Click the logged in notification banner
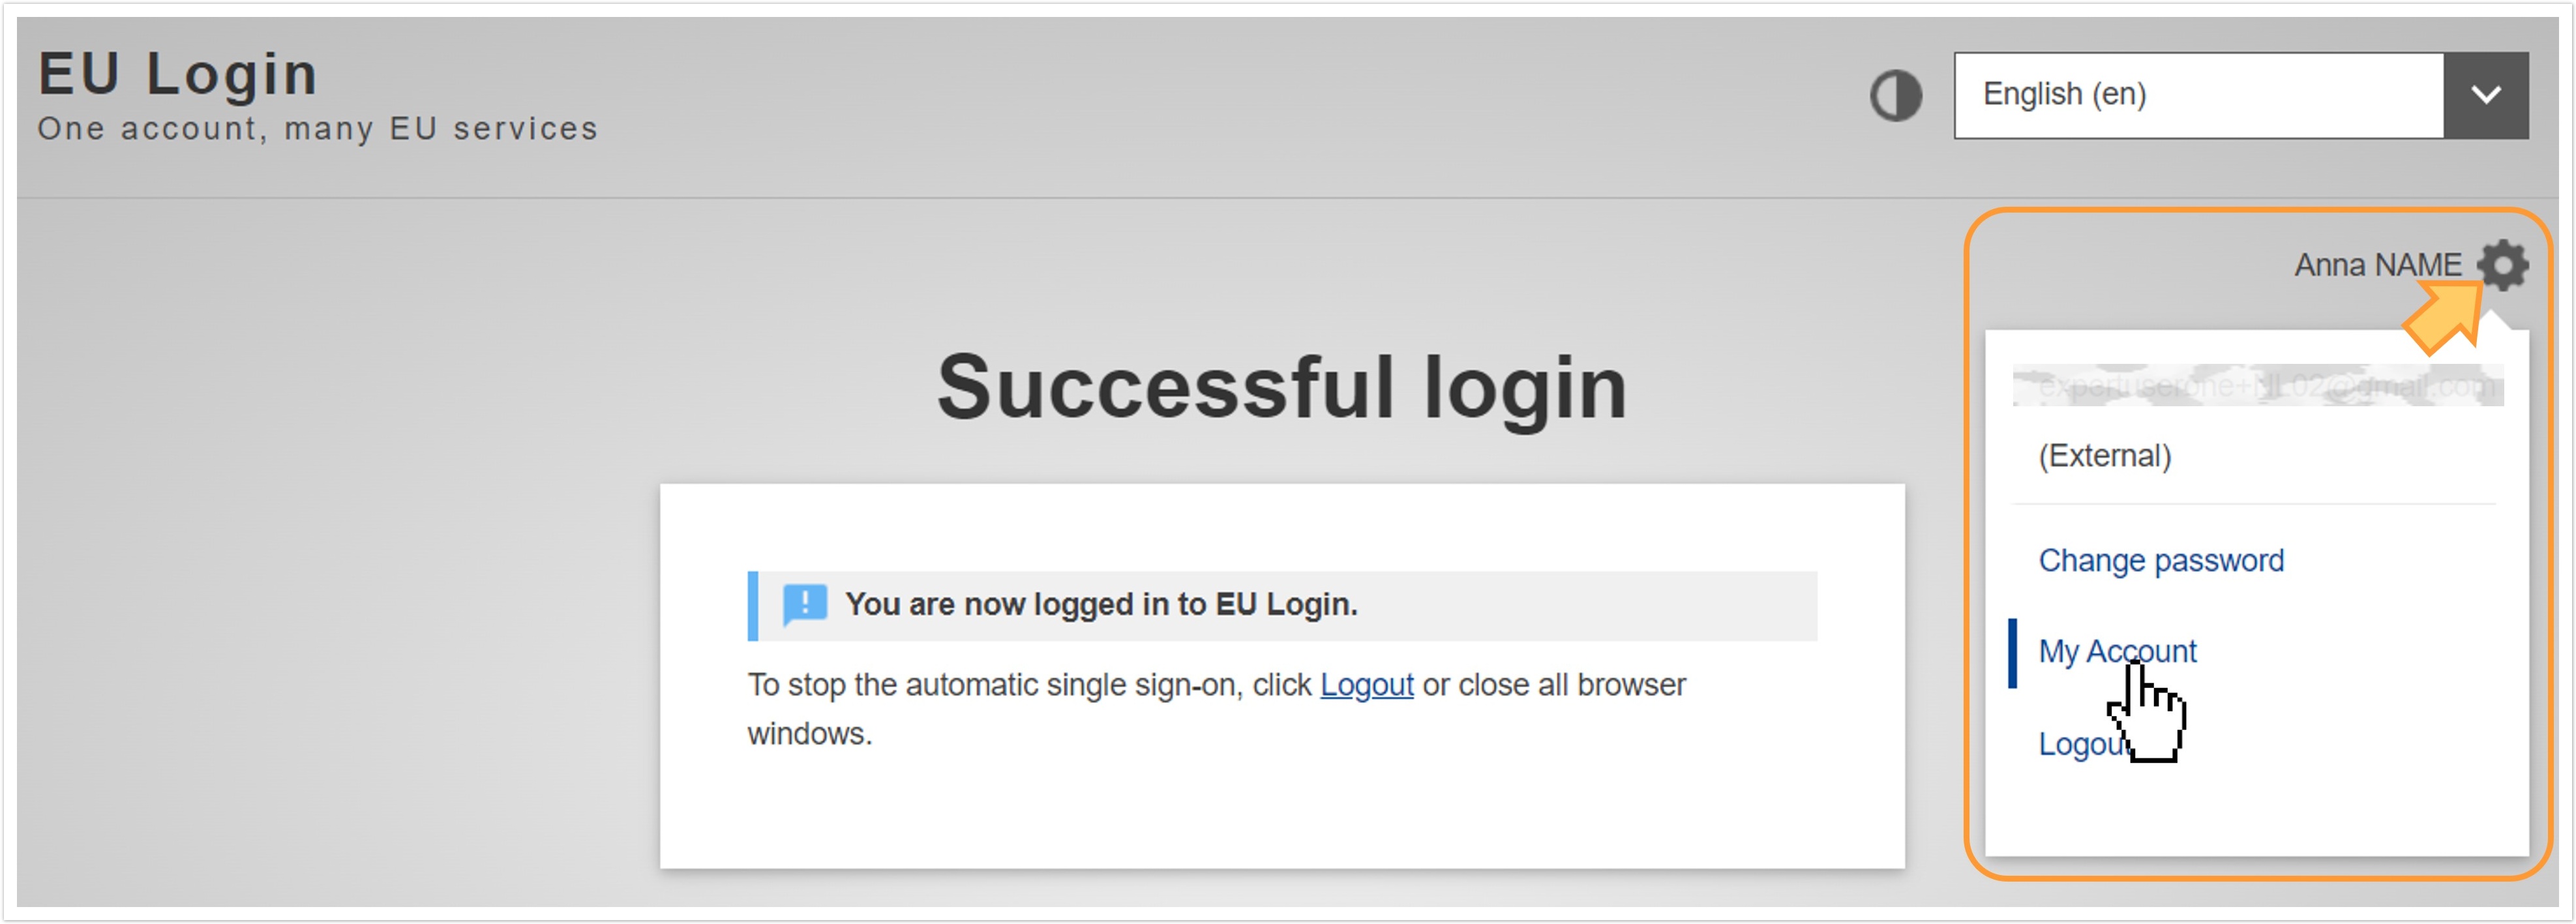The image size is (2576, 924). coord(1282,606)
